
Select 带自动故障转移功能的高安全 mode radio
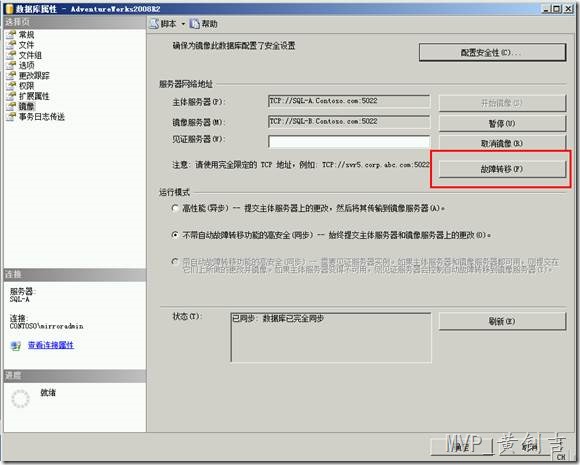(x=175, y=262)
